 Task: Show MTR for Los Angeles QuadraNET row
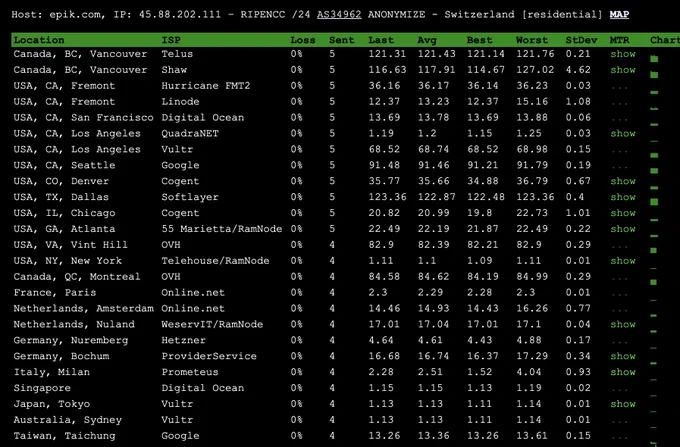(623, 134)
